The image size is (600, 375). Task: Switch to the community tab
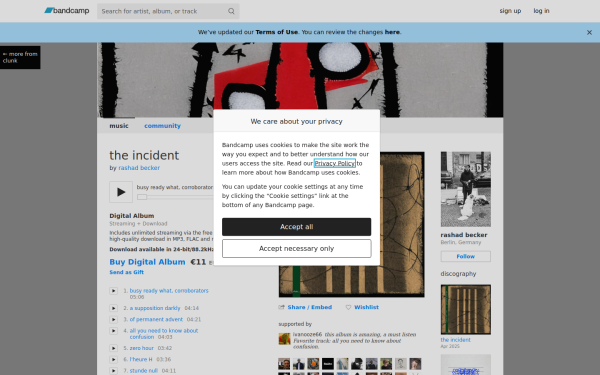(162, 126)
